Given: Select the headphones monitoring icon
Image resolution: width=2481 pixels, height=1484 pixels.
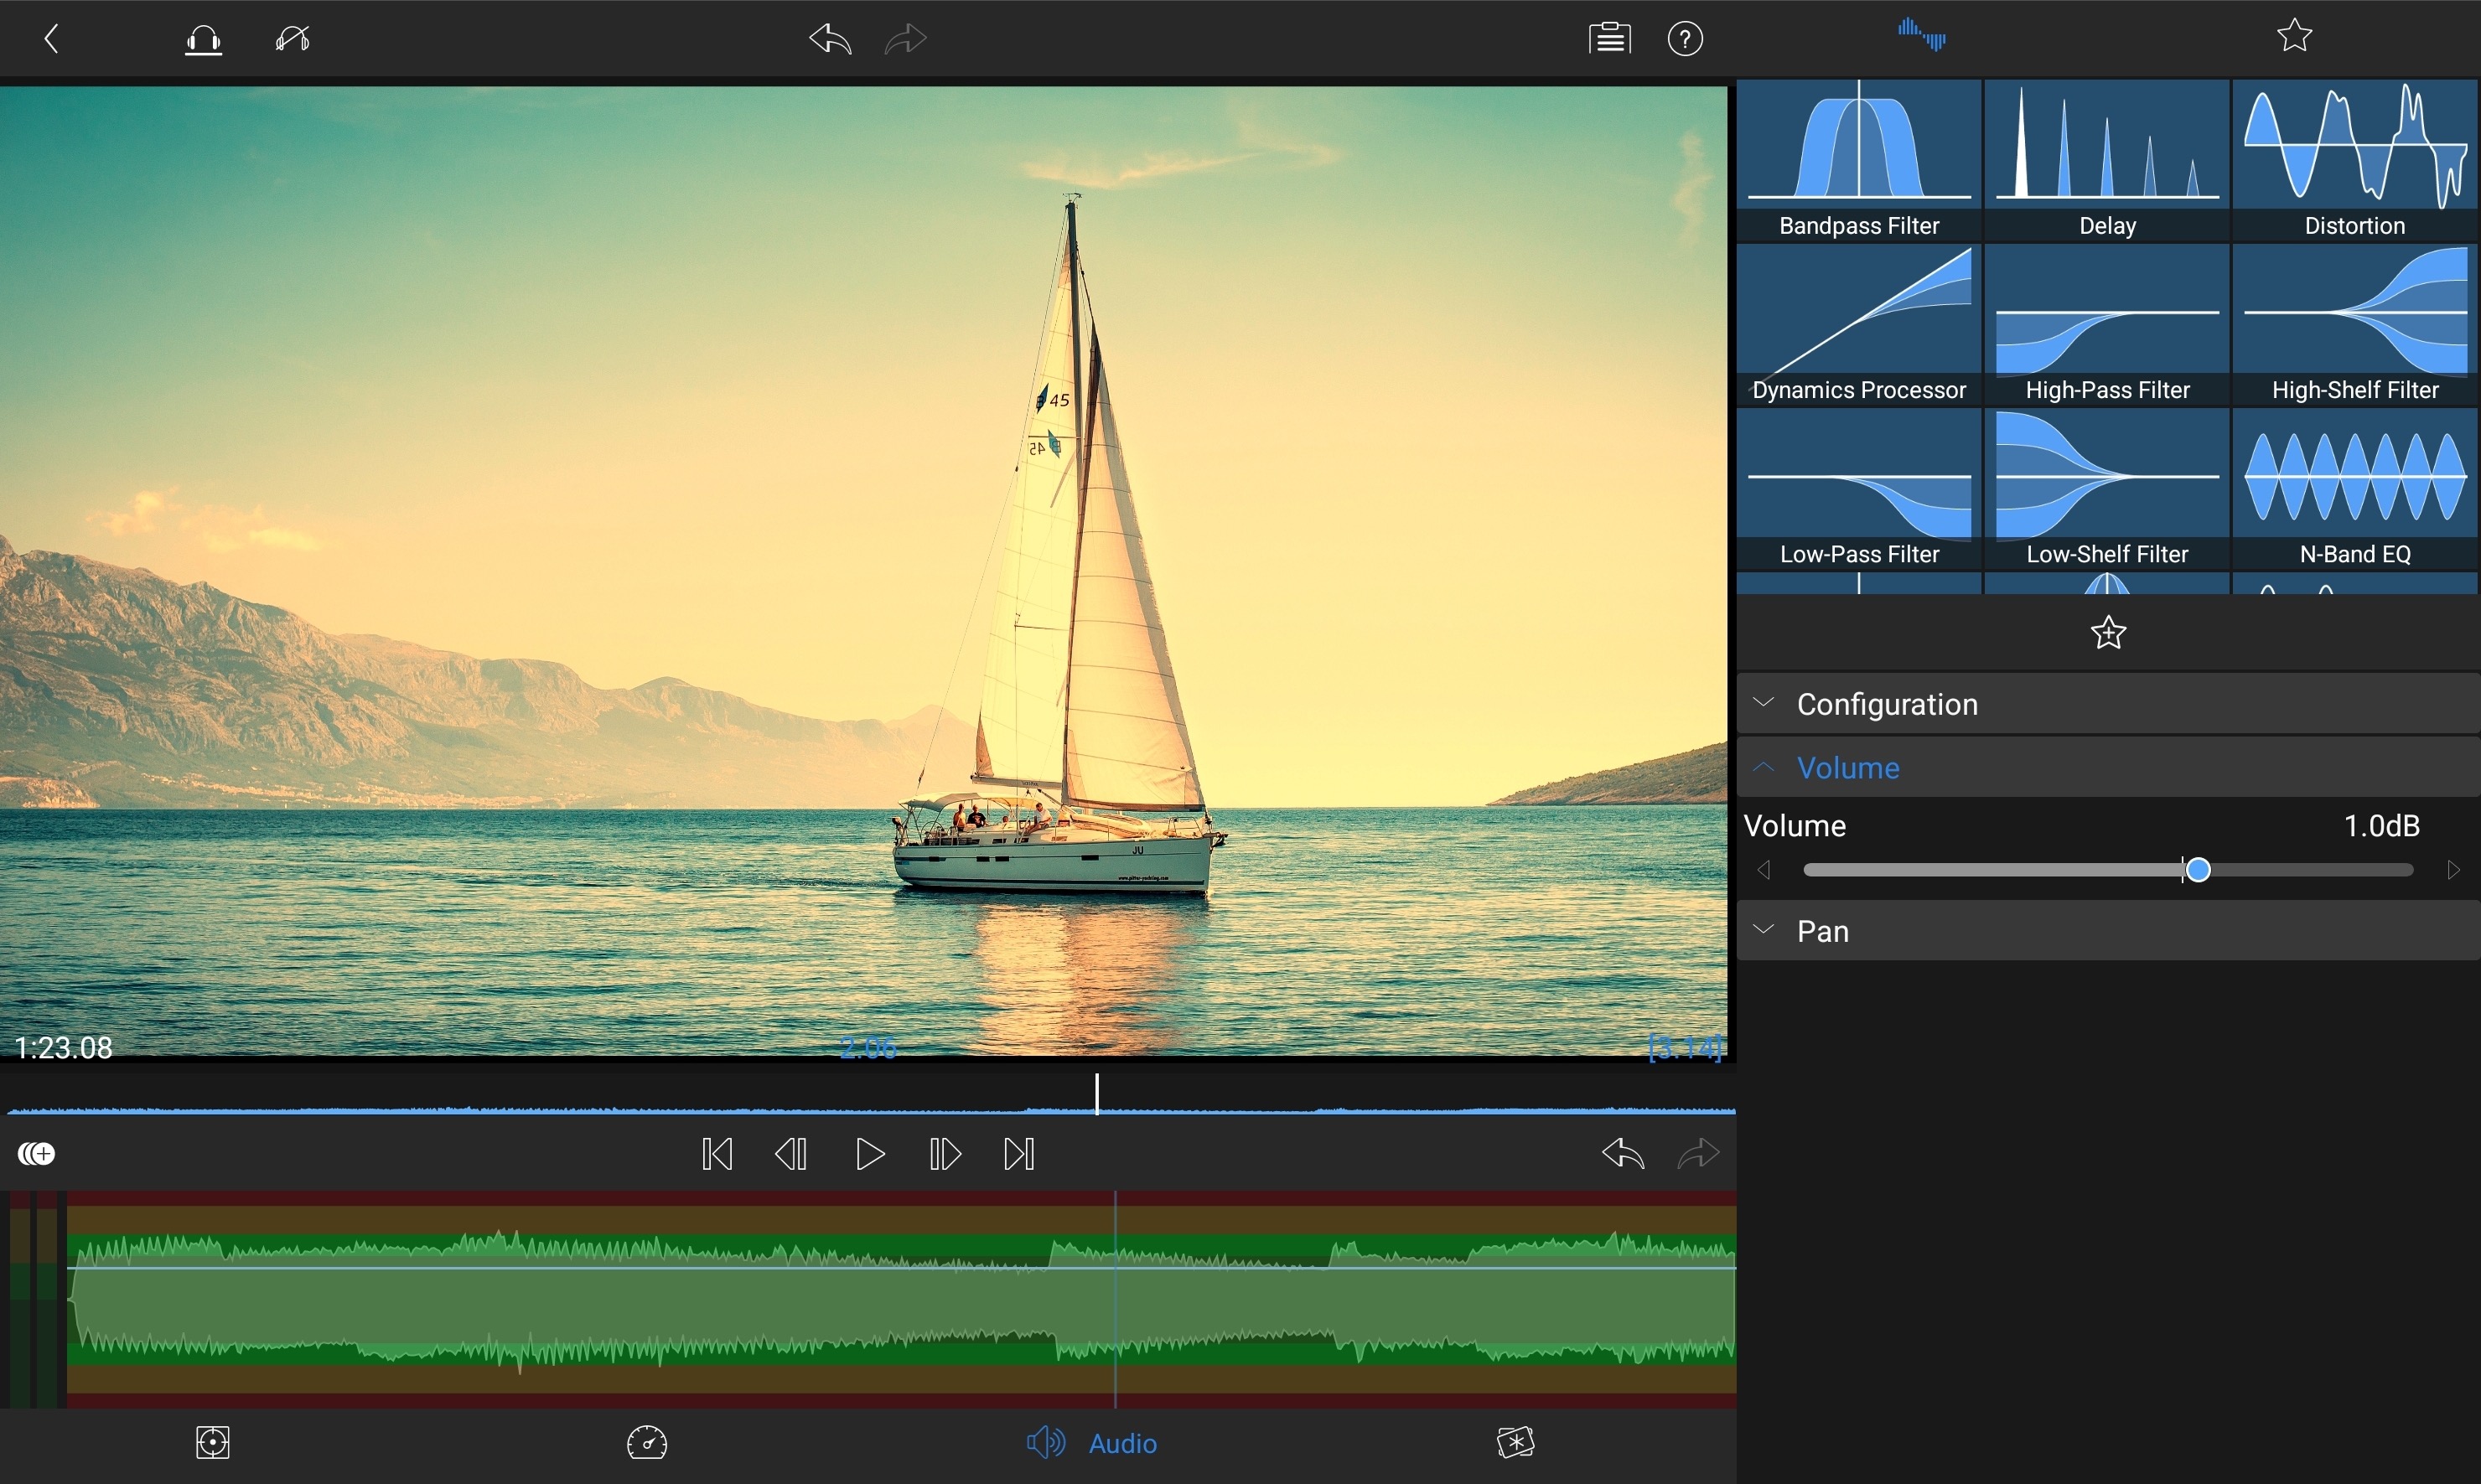Looking at the screenshot, I should pyautogui.click(x=203, y=39).
